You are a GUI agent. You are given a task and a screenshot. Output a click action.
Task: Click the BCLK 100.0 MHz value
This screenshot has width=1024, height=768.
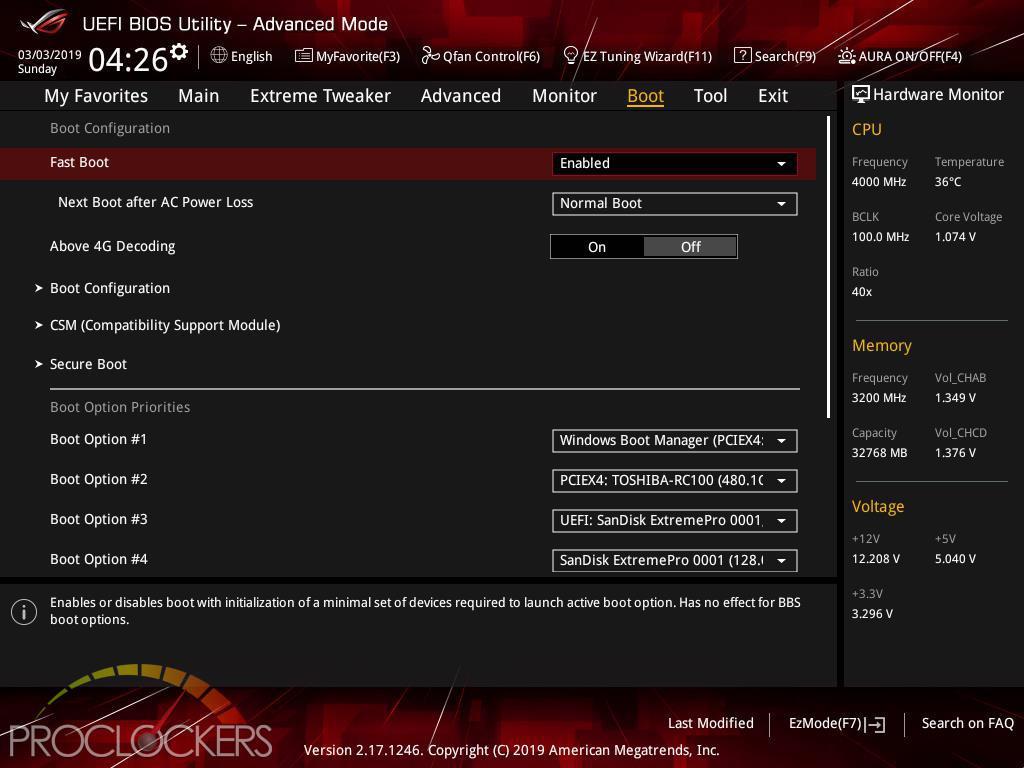(880, 236)
